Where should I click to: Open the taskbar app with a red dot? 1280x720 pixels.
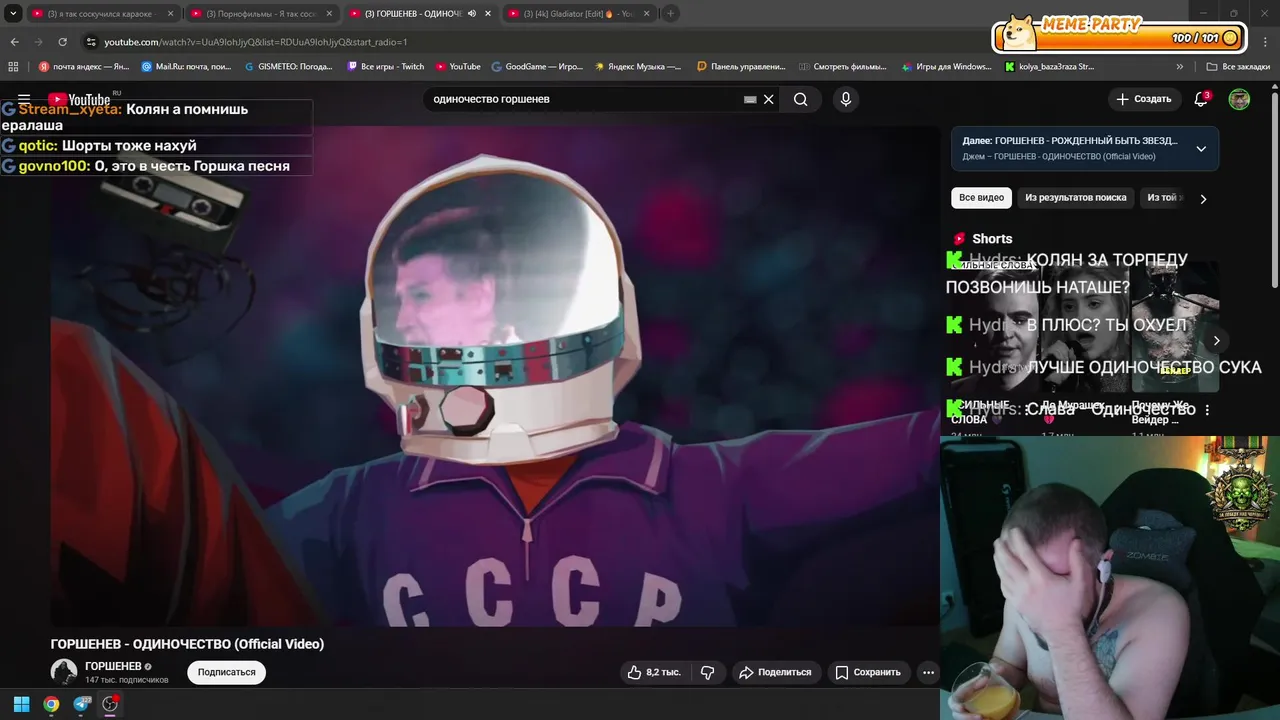click(111, 704)
